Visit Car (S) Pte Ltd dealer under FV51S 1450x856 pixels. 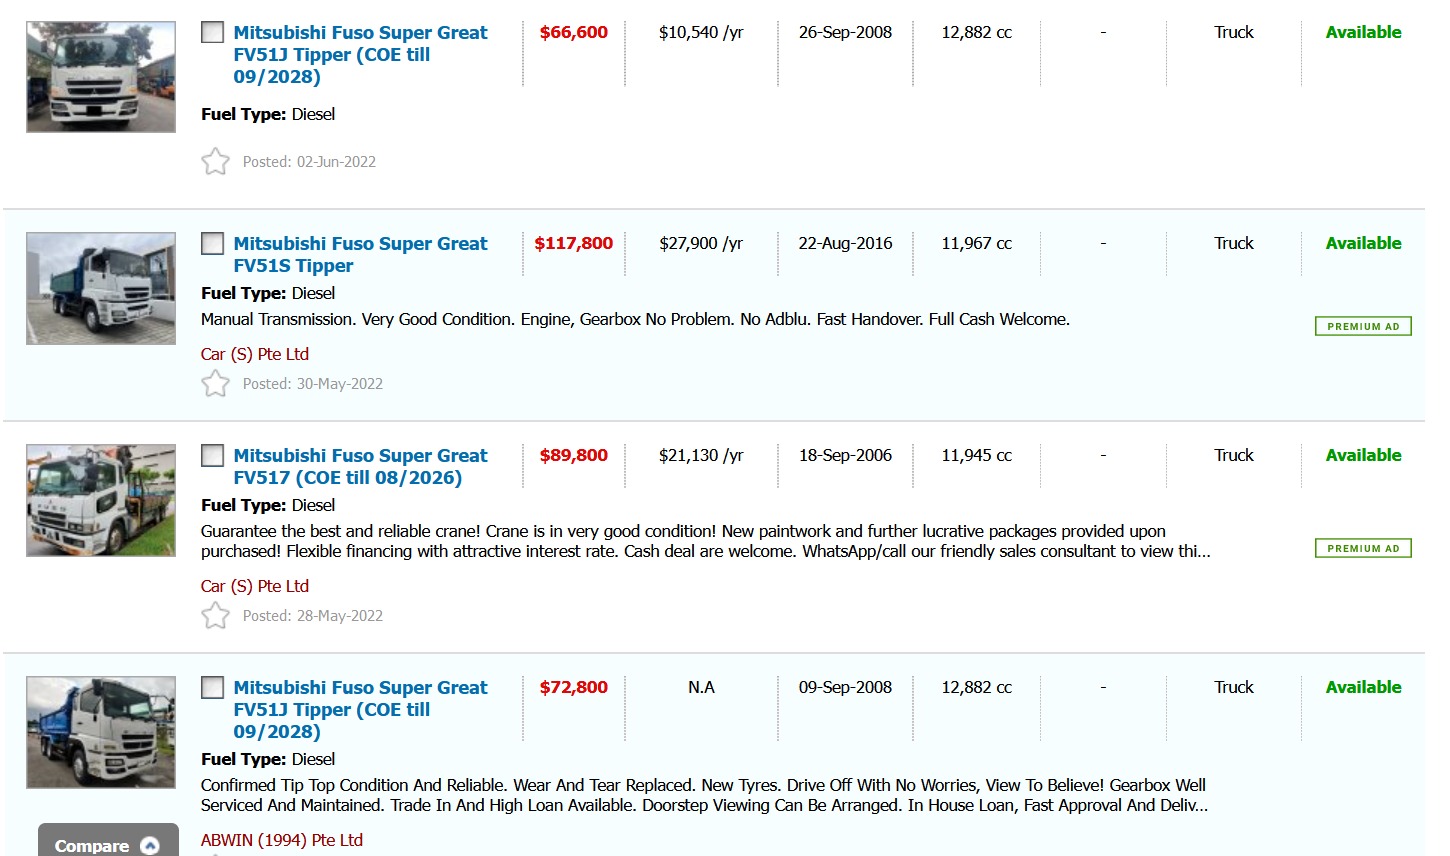click(255, 354)
